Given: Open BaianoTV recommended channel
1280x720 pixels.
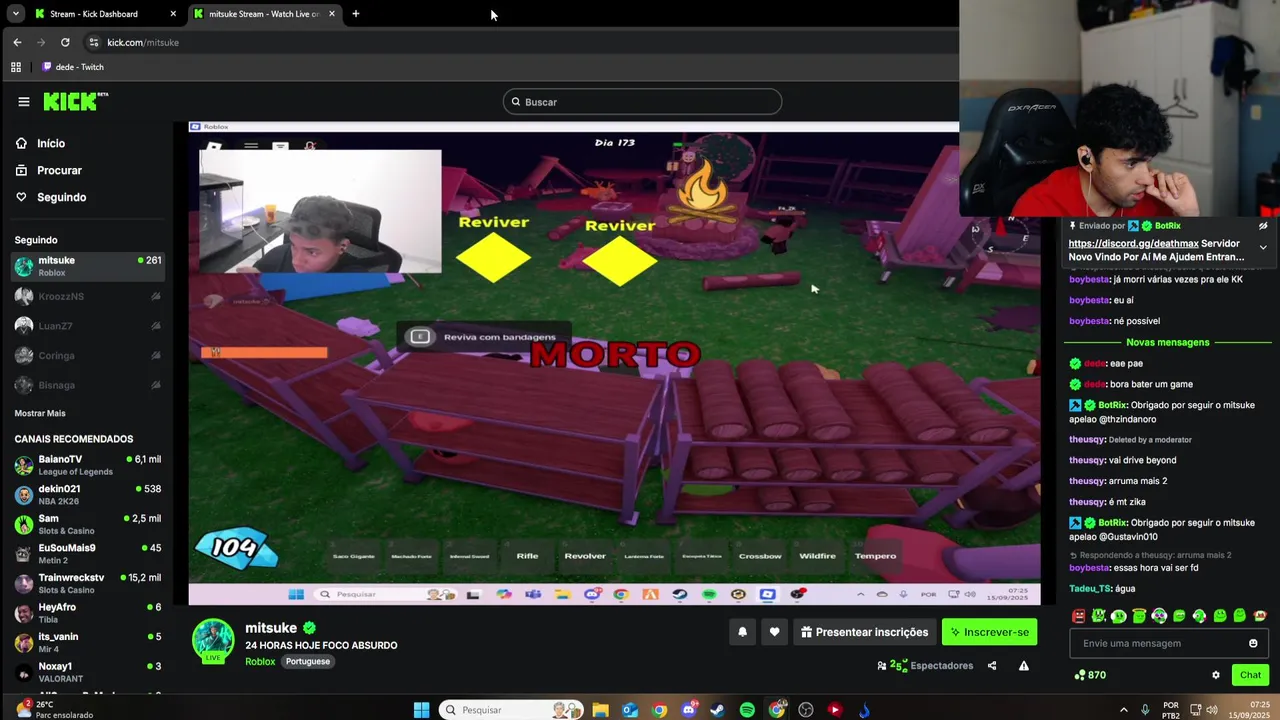Looking at the screenshot, I should 88,465.
